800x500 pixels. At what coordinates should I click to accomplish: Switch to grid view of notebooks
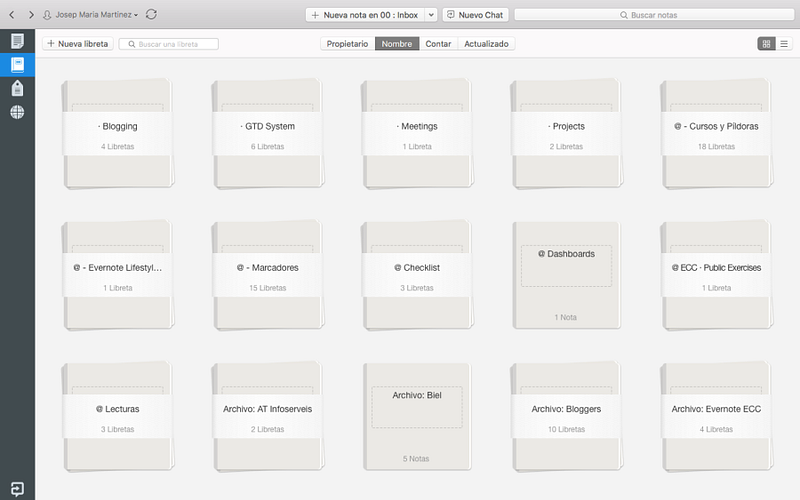pos(766,44)
